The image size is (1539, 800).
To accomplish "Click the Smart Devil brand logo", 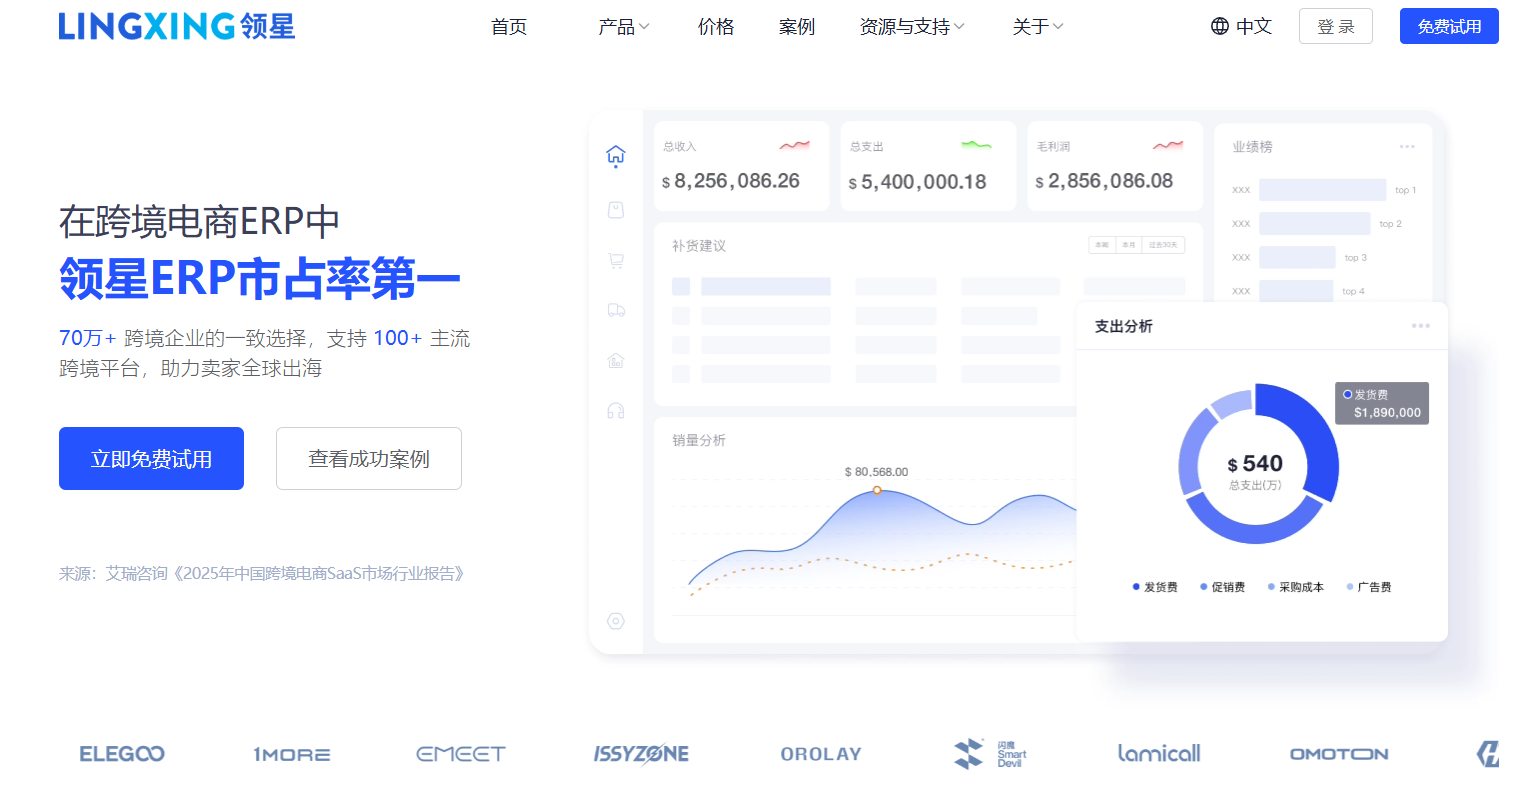I will [991, 754].
